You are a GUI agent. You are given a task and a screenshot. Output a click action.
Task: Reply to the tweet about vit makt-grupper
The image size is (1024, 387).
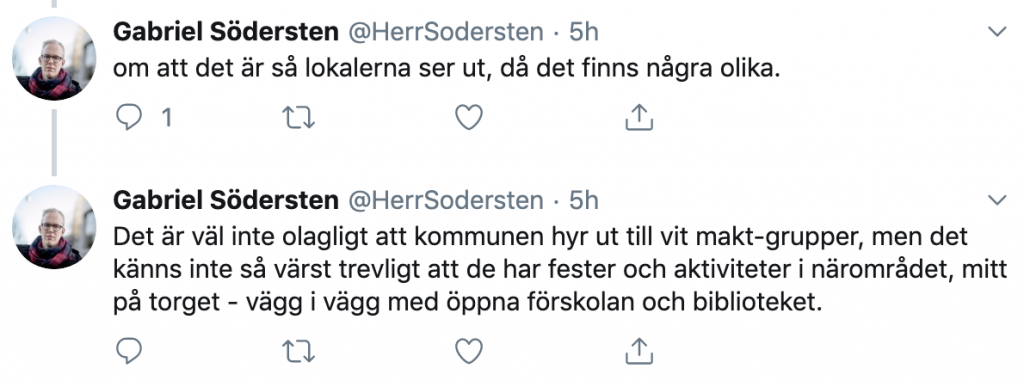[x=129, y=351]
